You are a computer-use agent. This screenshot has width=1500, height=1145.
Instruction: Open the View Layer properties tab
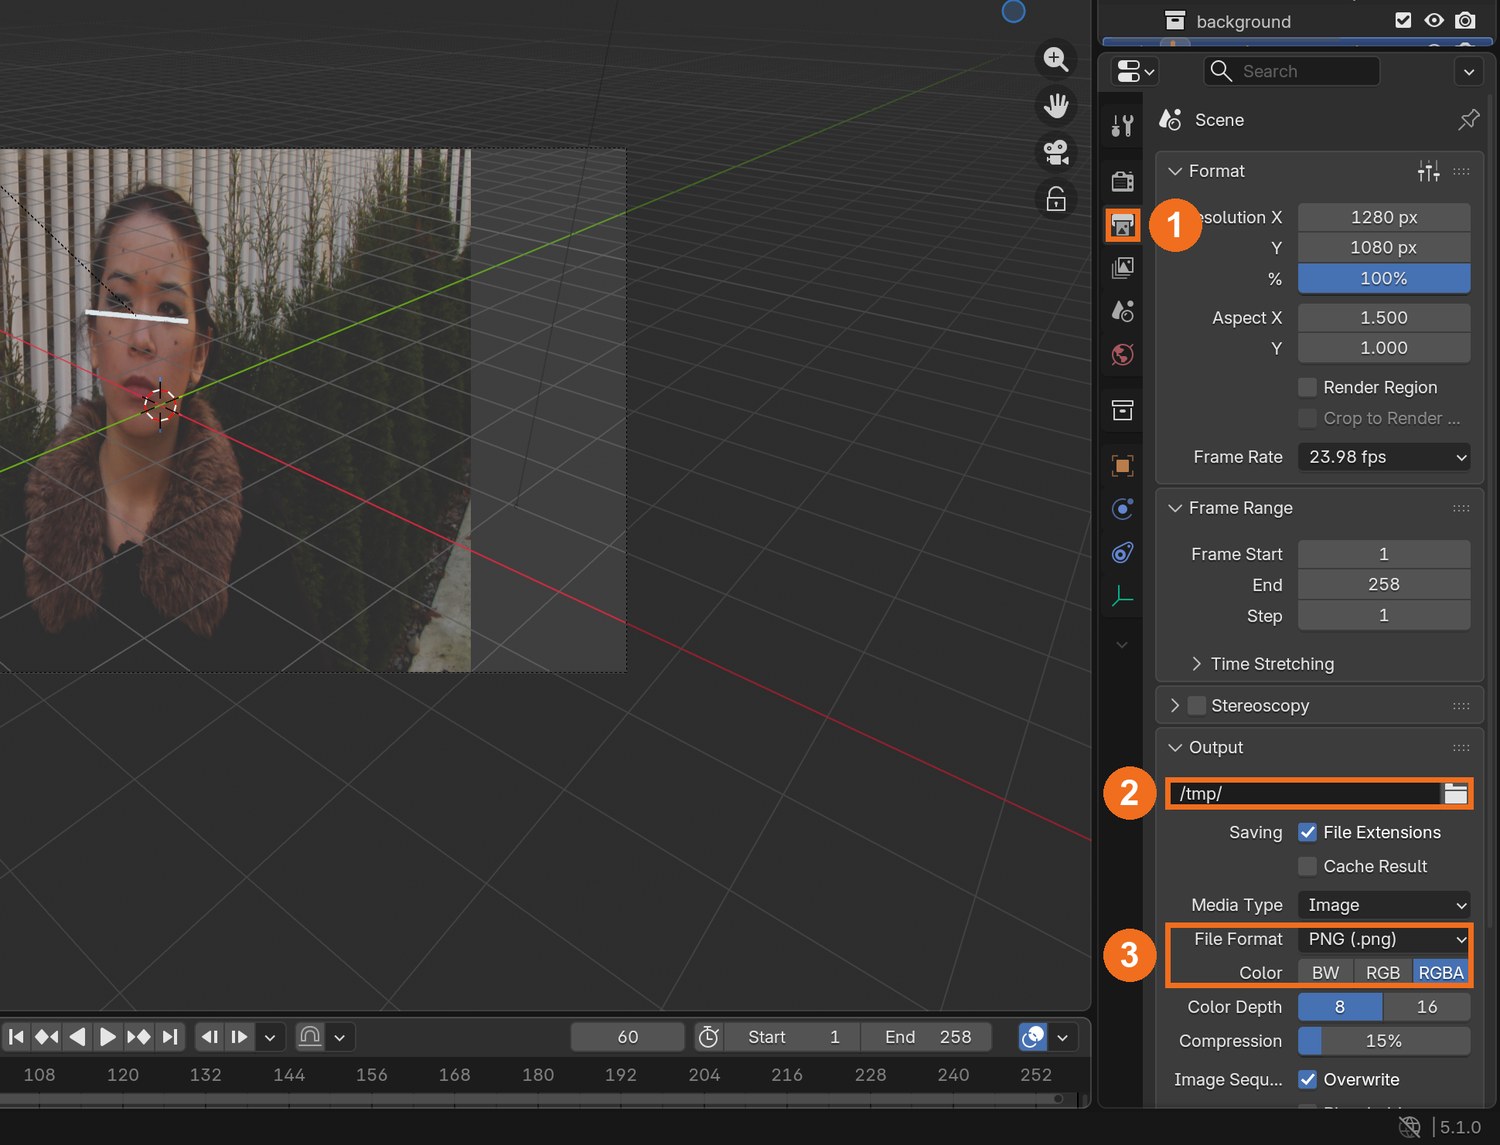pyautogui.click(x=1122, y=268)
